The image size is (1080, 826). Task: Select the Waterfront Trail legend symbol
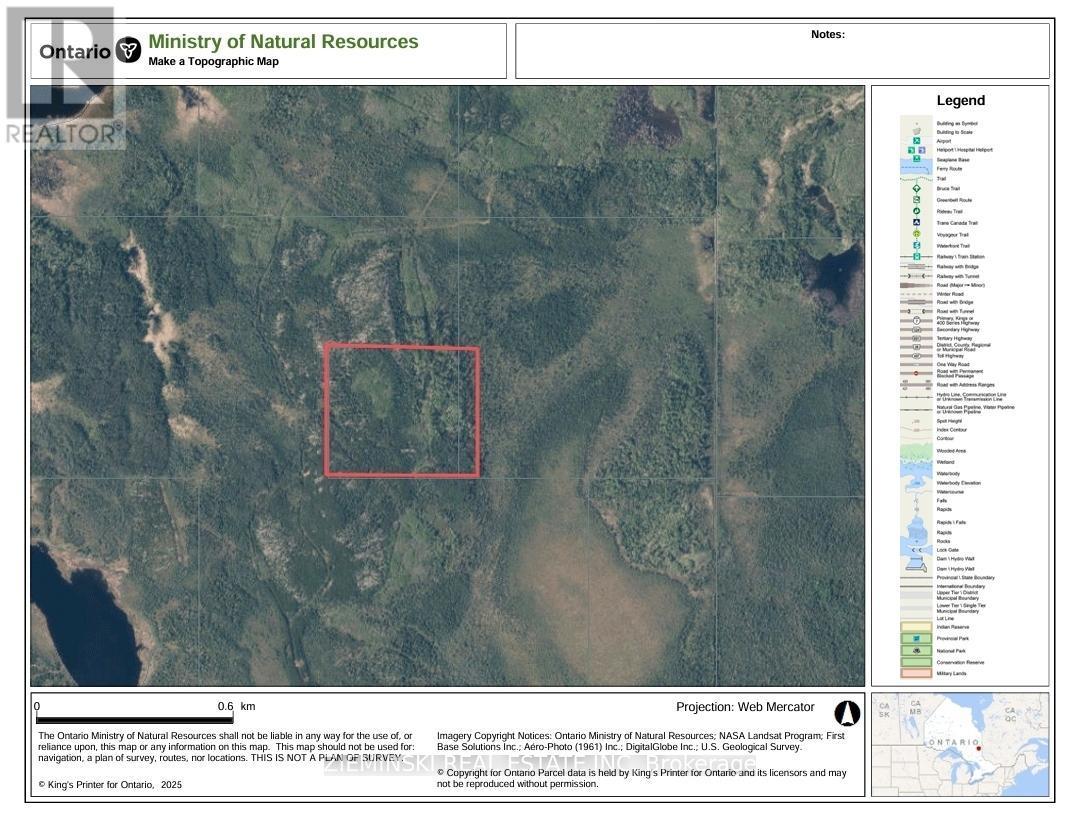point(916,245)
